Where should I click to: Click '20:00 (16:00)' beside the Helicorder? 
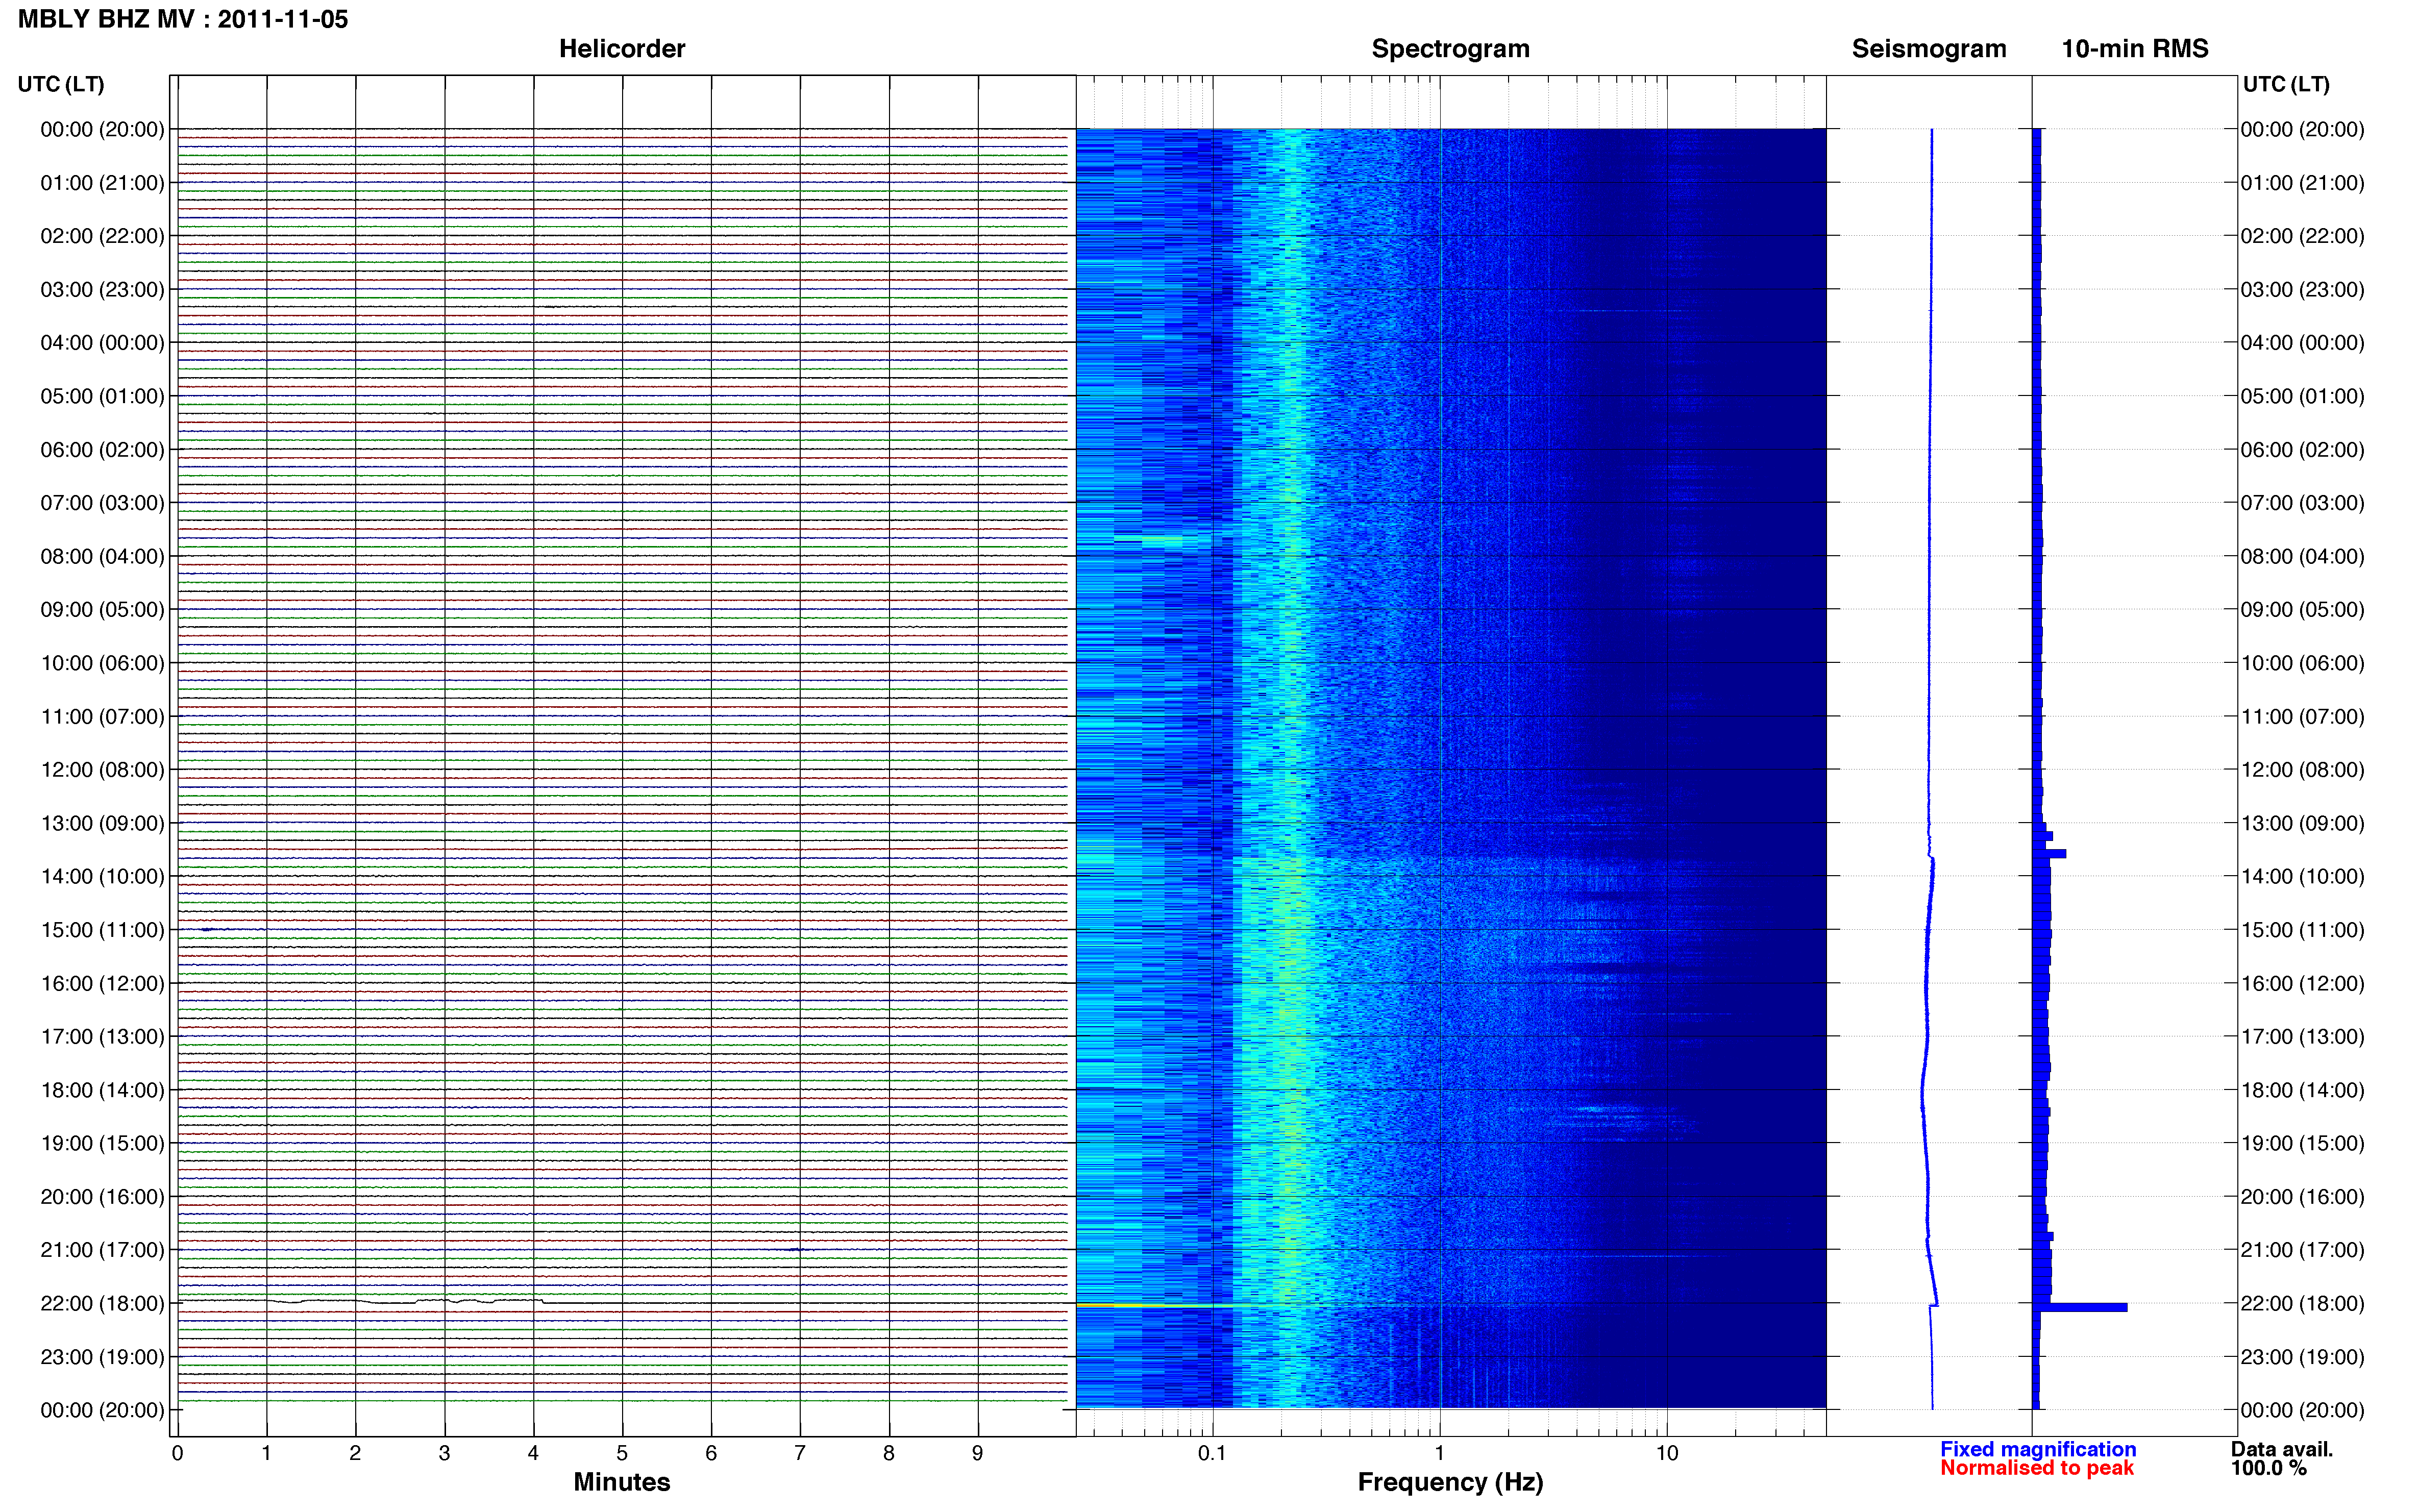[x=102, y=1197]
